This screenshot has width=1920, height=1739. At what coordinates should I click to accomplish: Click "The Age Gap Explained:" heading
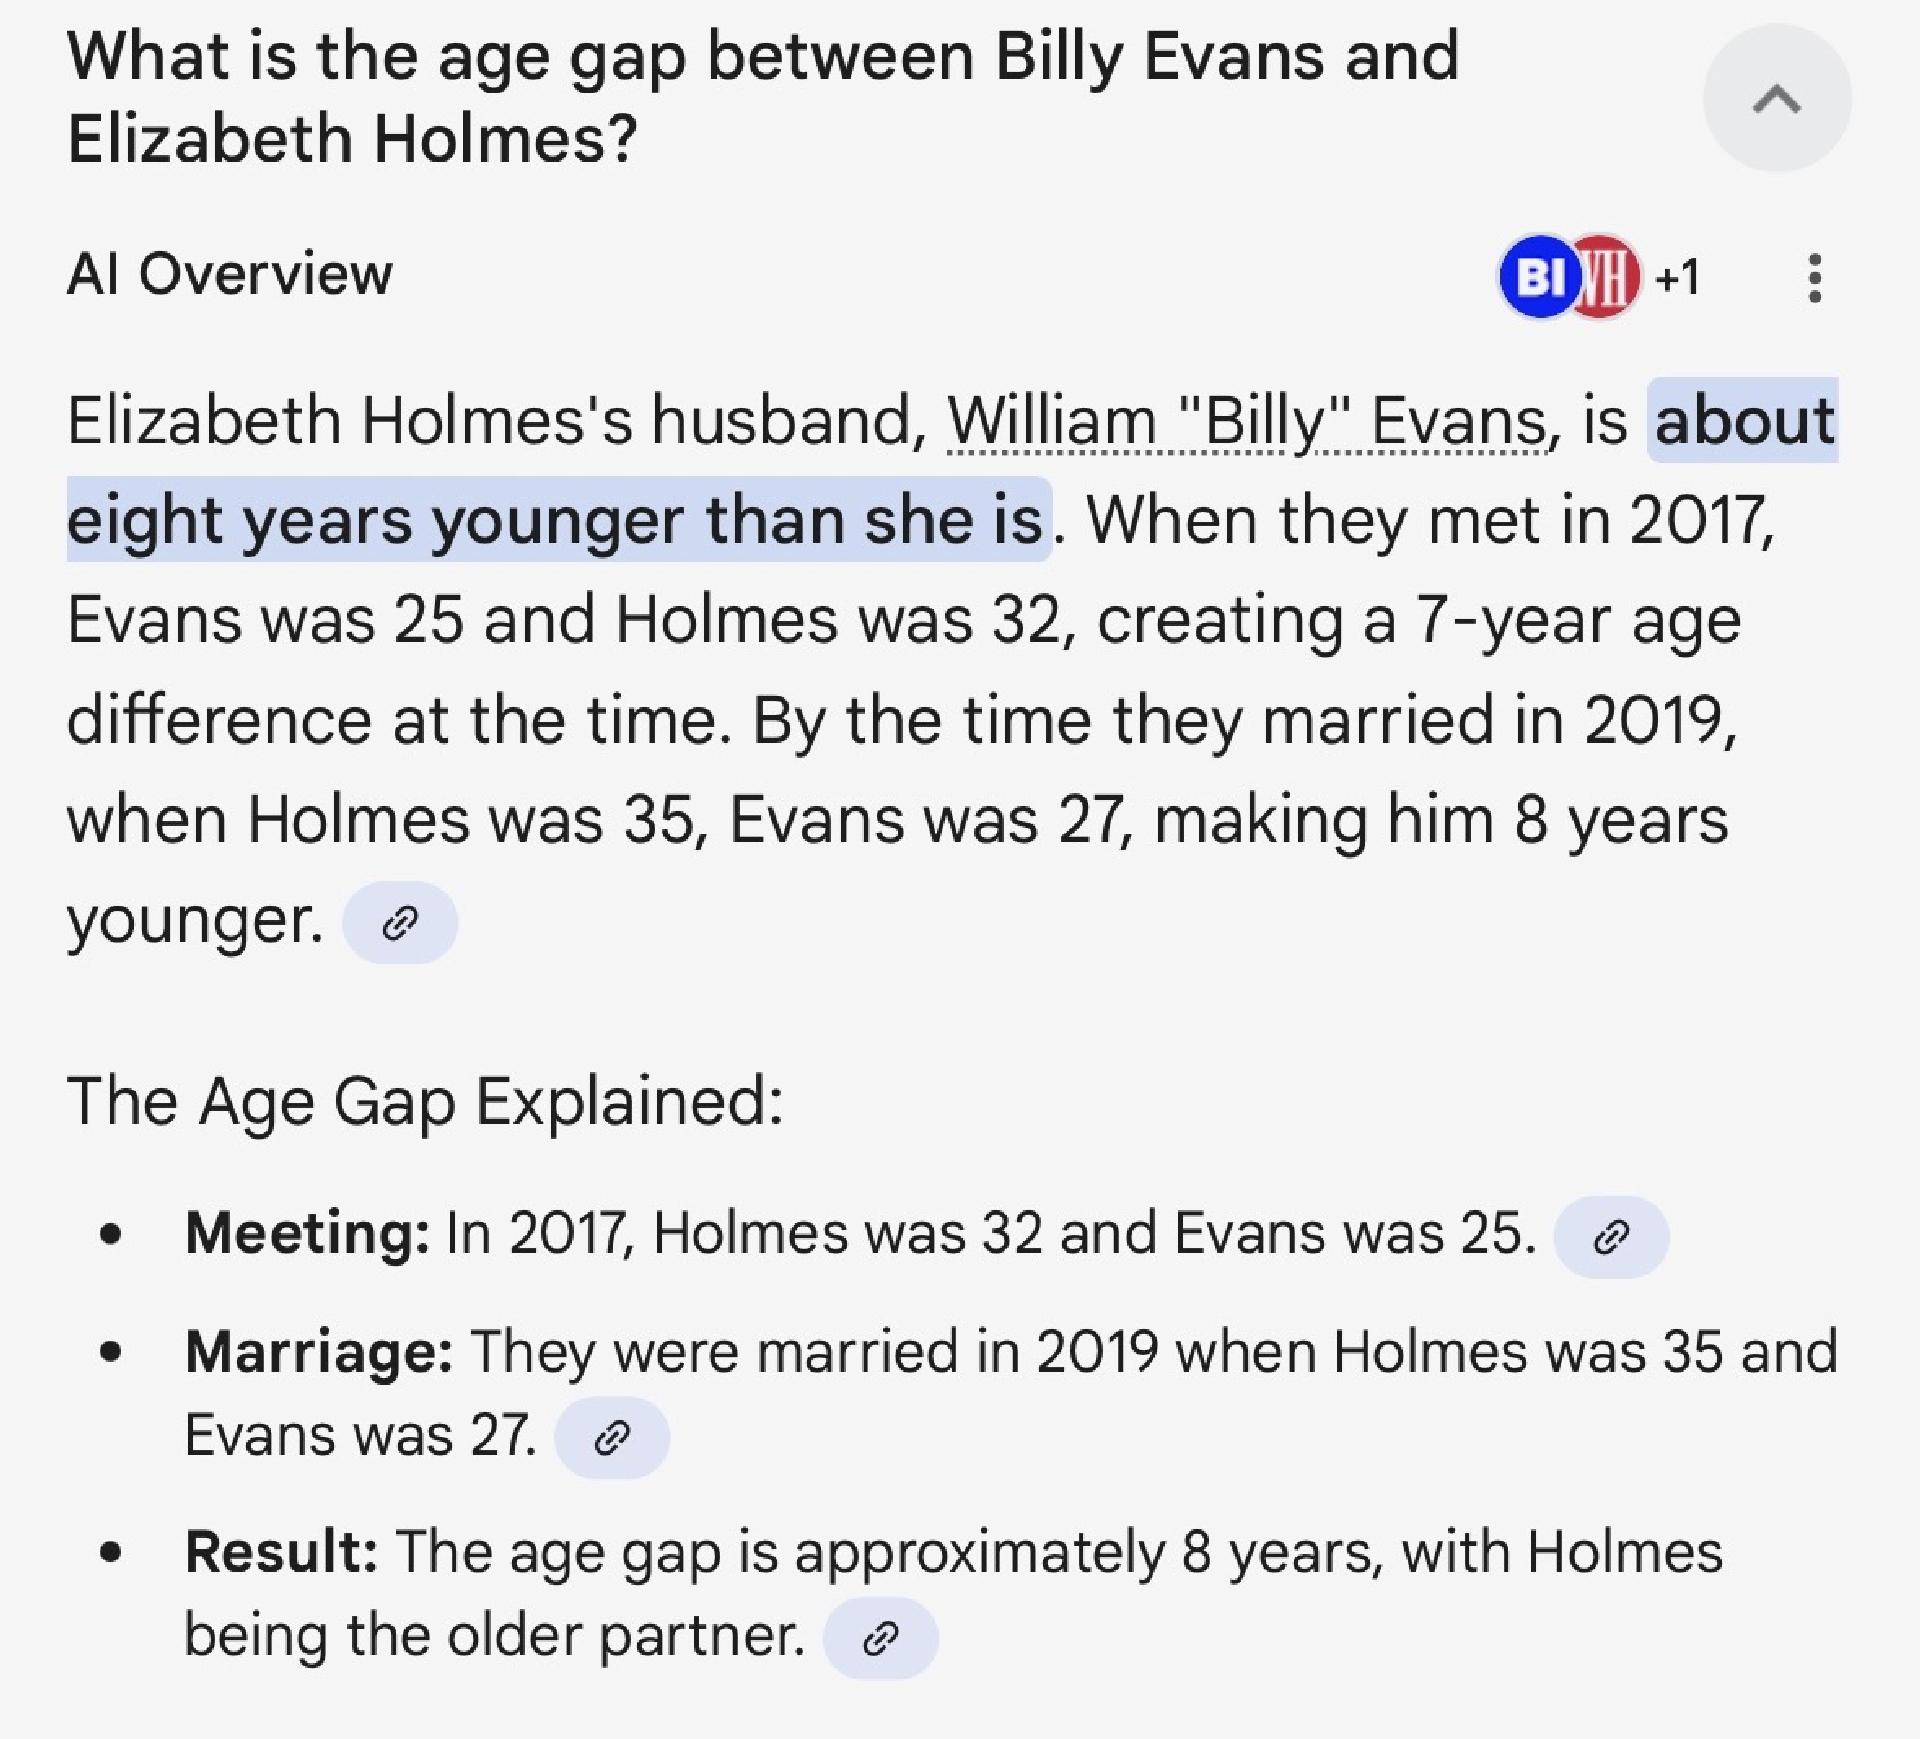(x=425, y=1102)
